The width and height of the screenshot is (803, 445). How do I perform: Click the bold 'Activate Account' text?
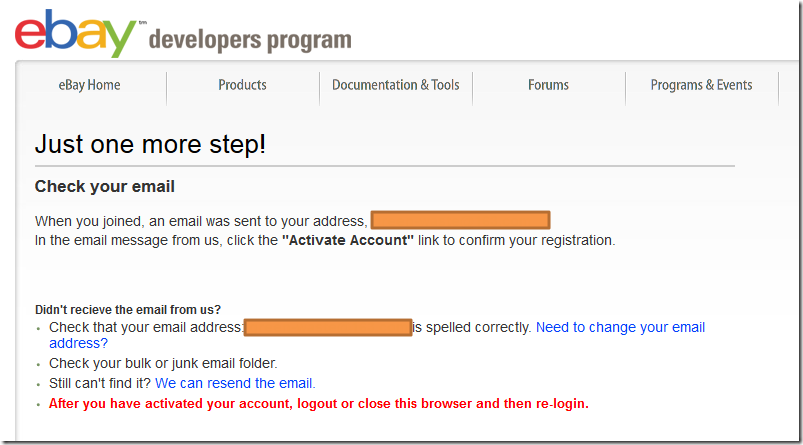(348, 240)
